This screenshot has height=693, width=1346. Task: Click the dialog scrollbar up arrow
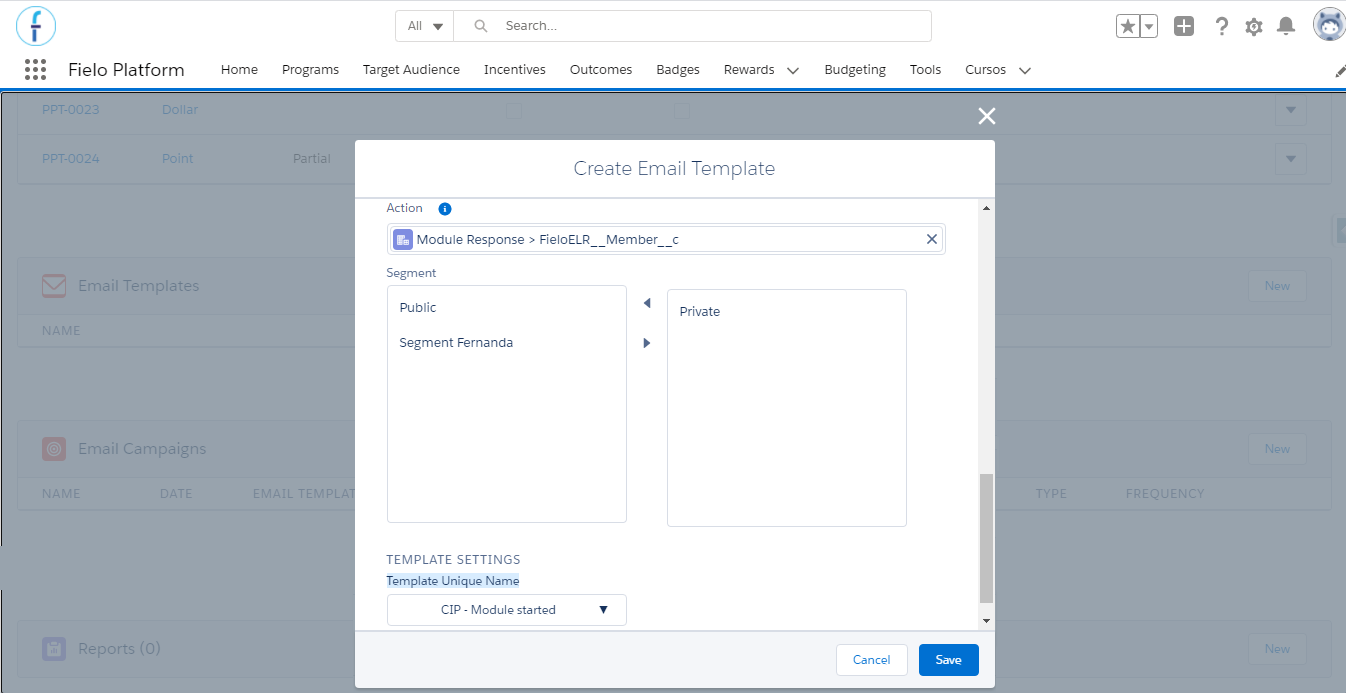point(987,208)
